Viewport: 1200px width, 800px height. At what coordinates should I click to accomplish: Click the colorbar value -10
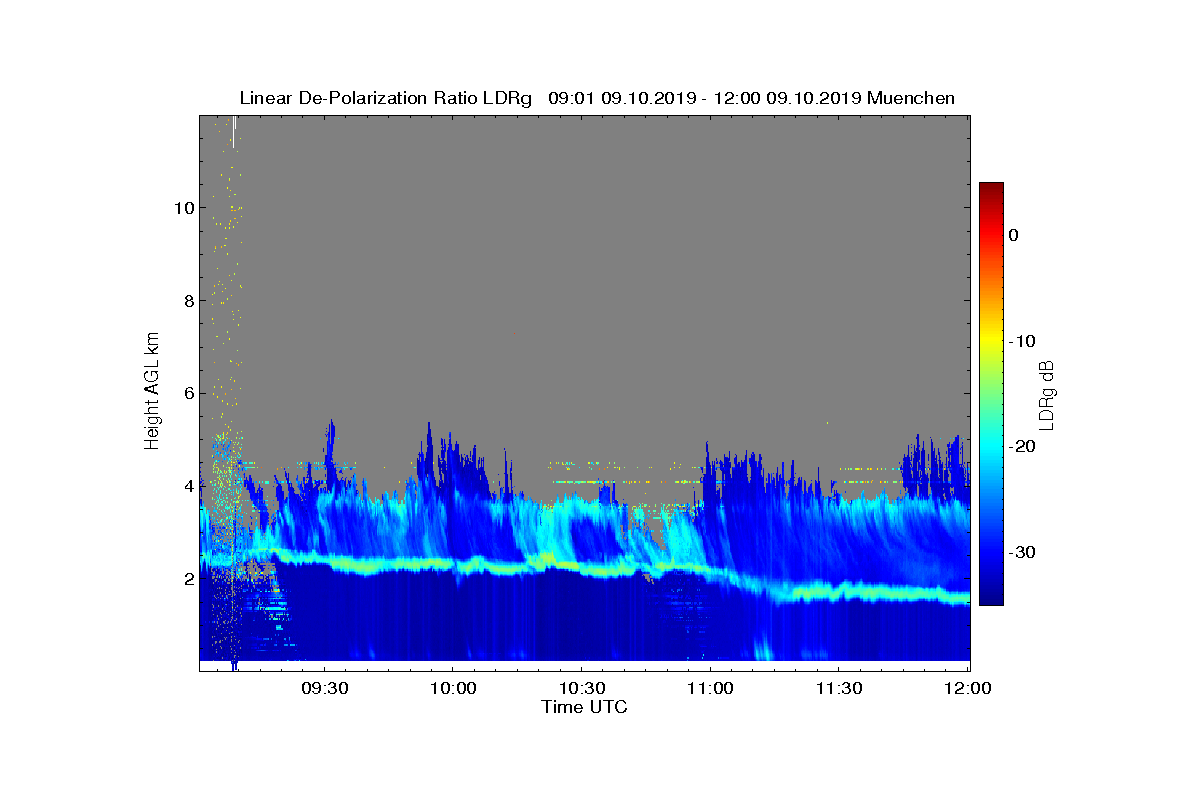[1022, 341]
